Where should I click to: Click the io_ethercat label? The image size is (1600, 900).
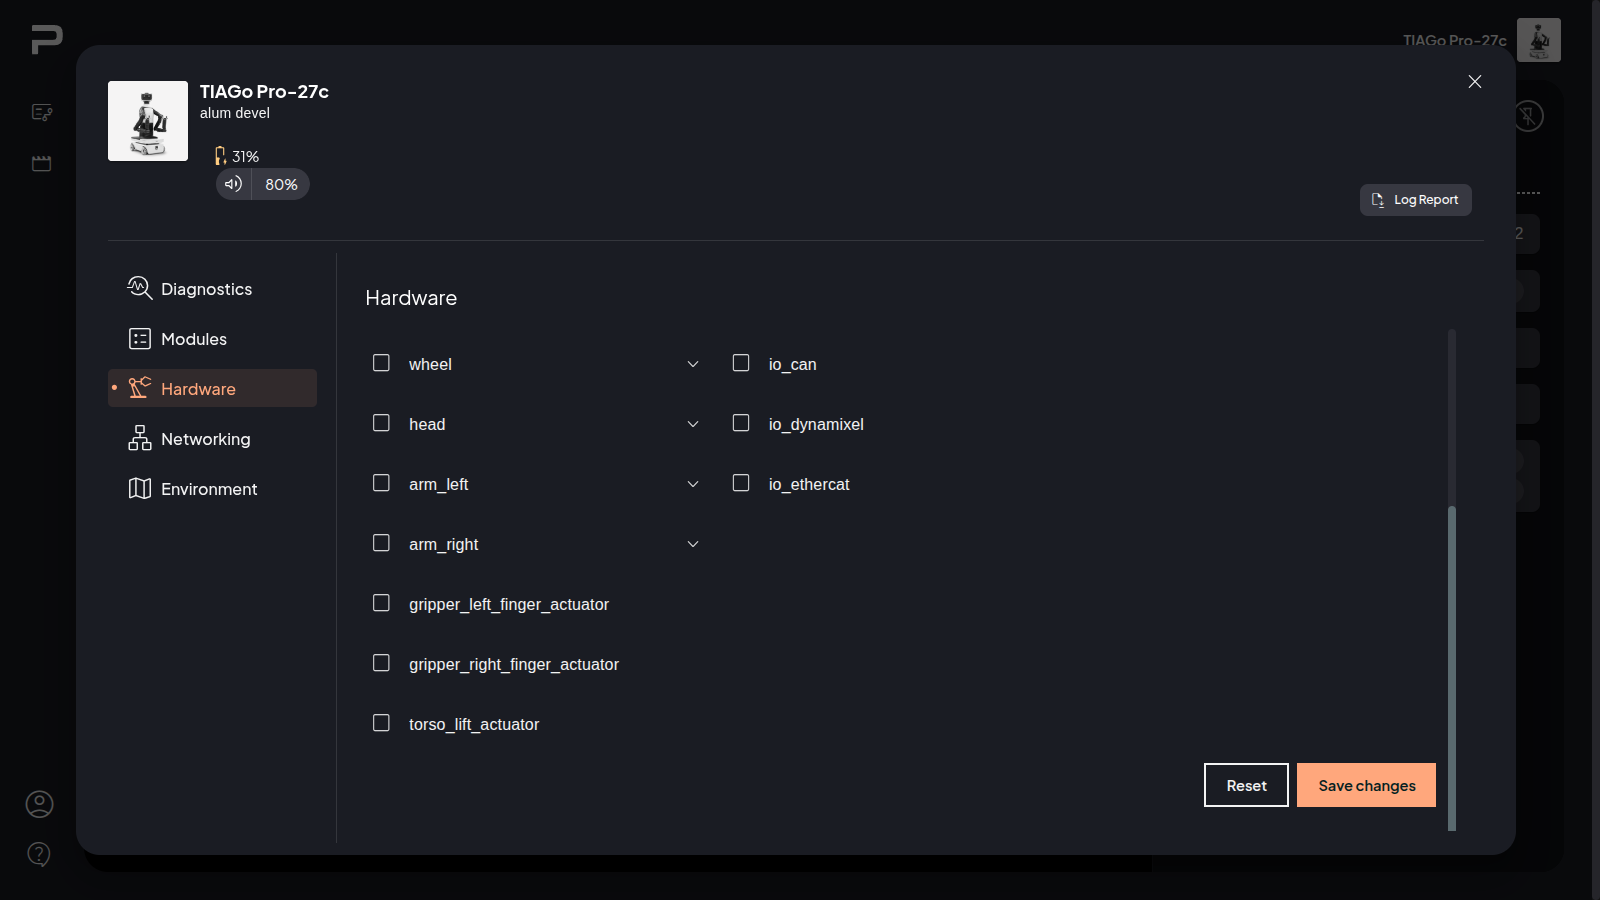(x=809, y=484)
